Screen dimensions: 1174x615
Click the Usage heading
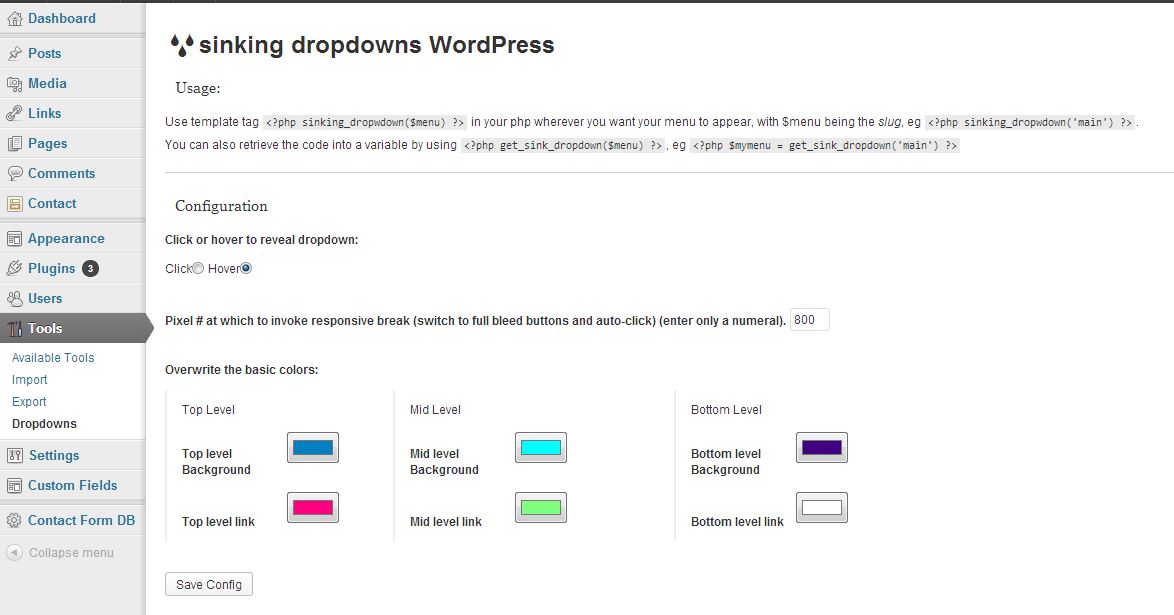pyautogui.click(x=198, y=88)
